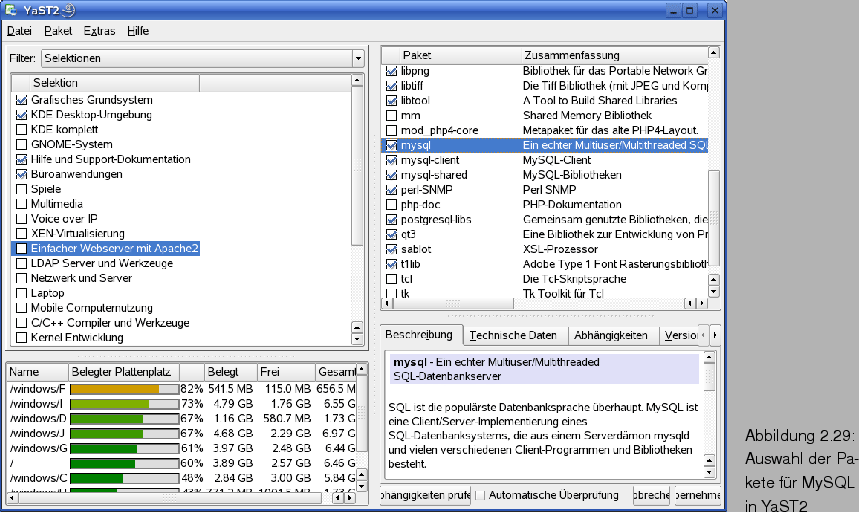Switch to the Versionen tab

click(680, 335)
